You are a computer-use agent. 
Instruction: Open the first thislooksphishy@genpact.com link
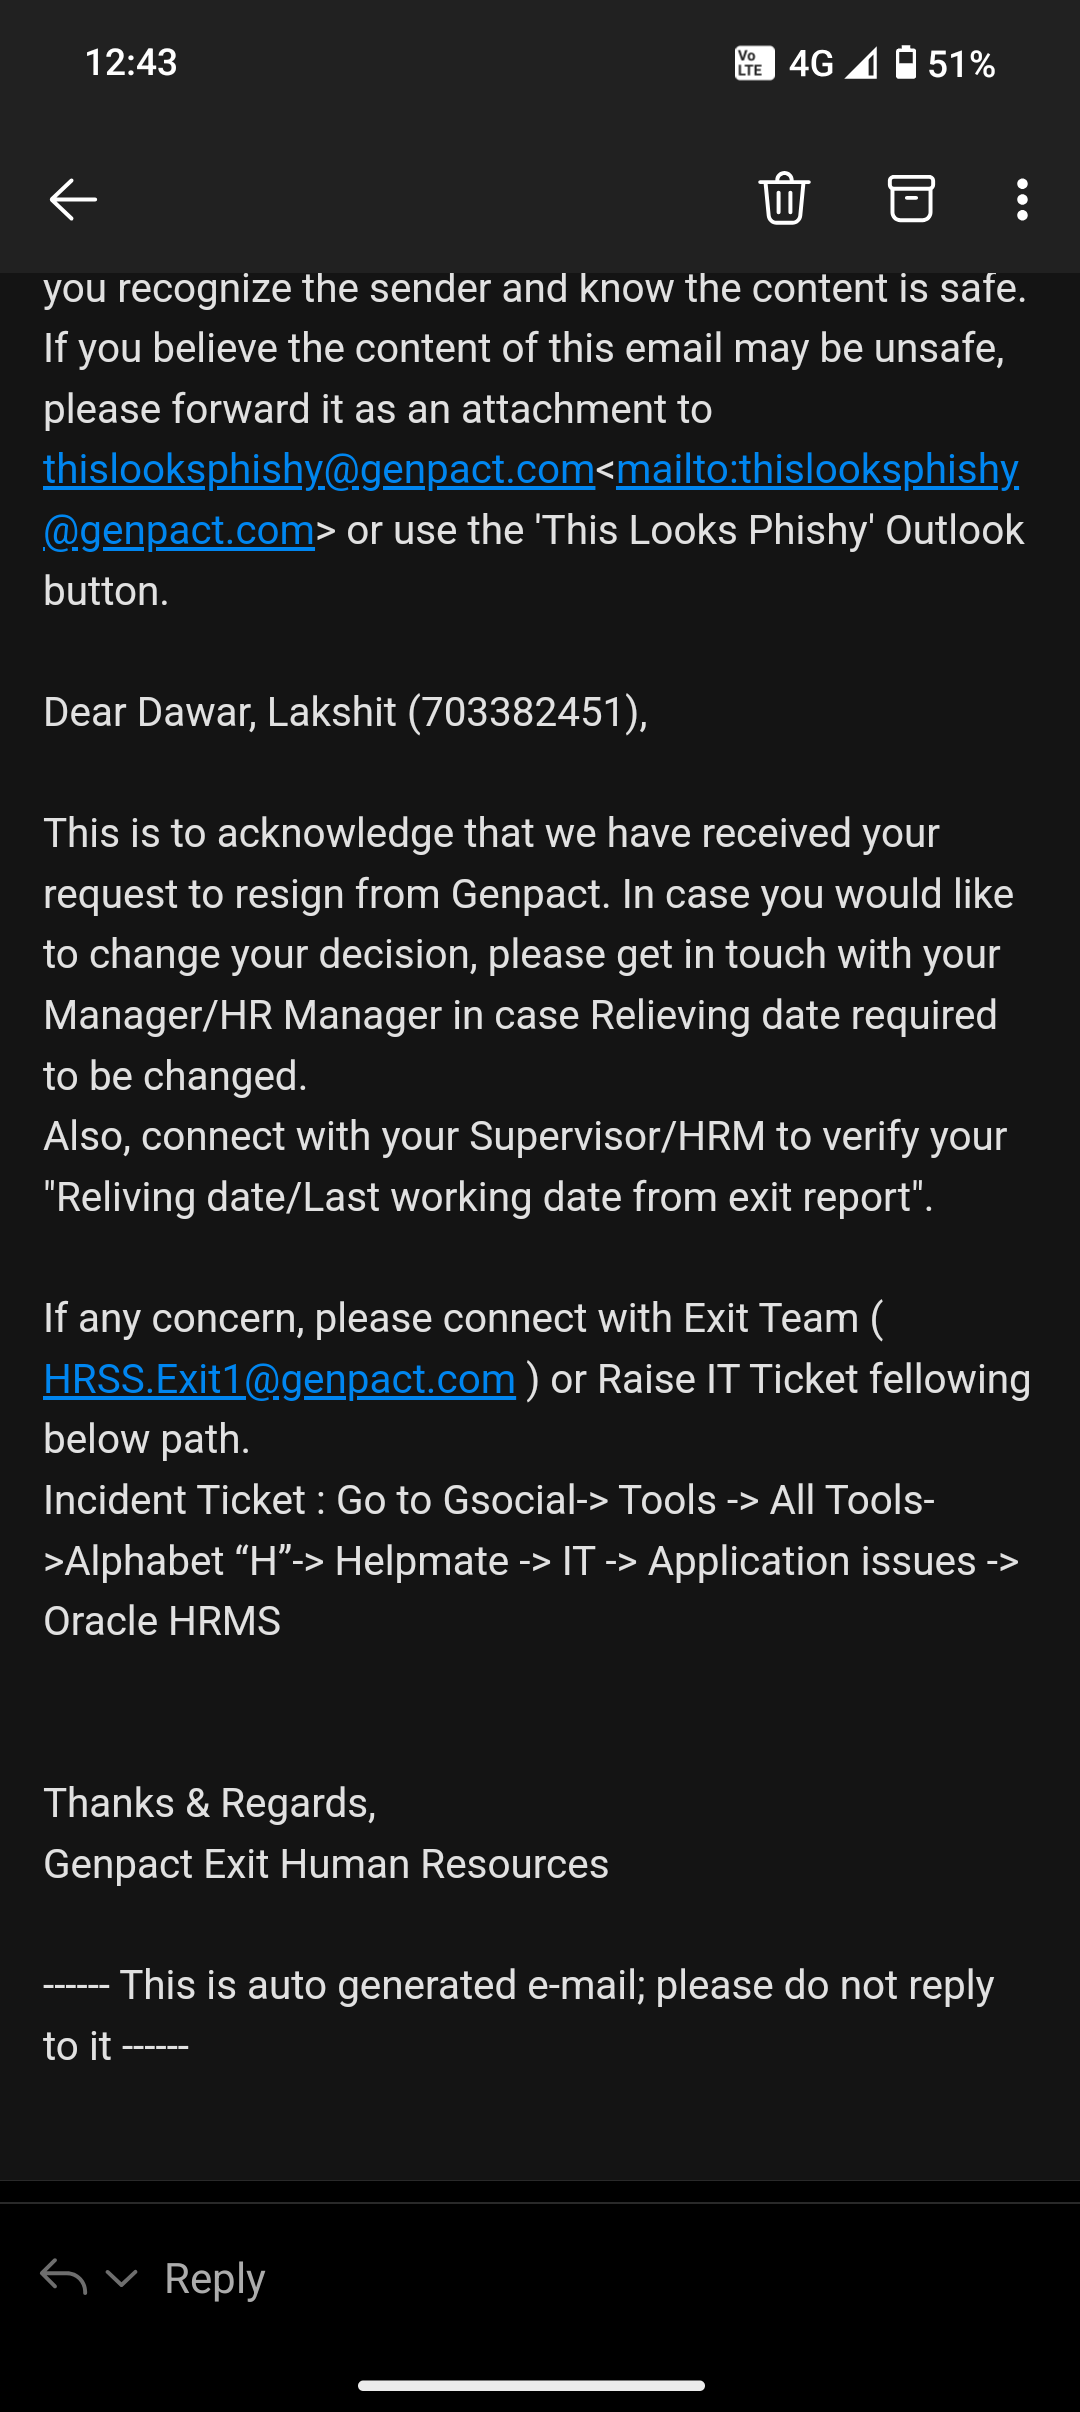click(319, 469)
